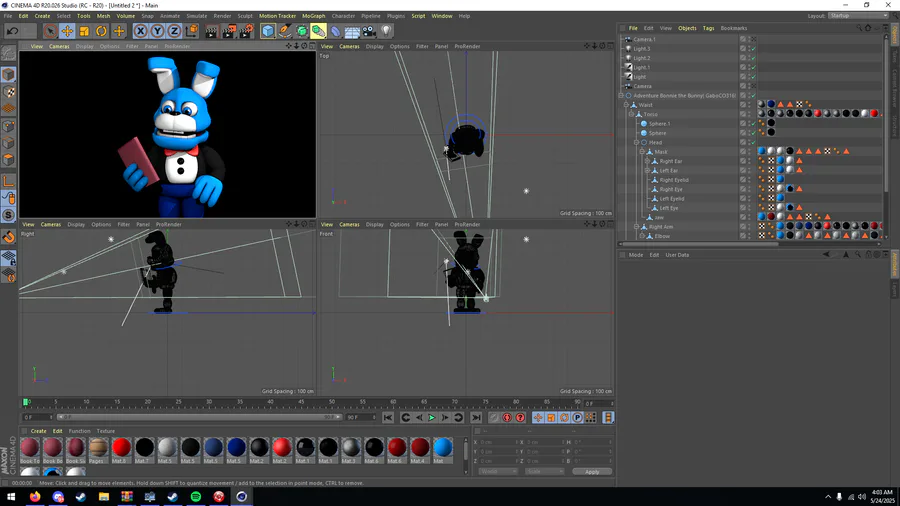900x506 pixels.
Task: Open Cameras menu in perspective viewport
Action: coord(59,46)
